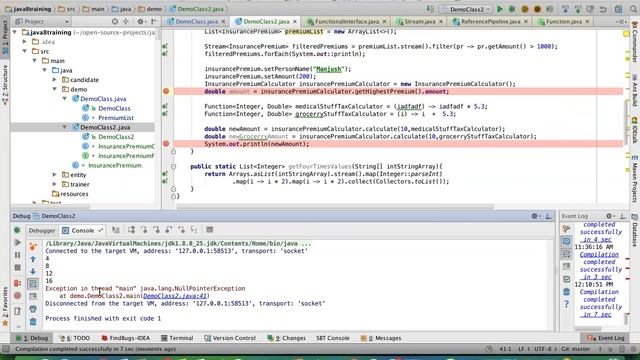
Task: Switch to Stream.java editor tab
Action: (x=420, y=21)
